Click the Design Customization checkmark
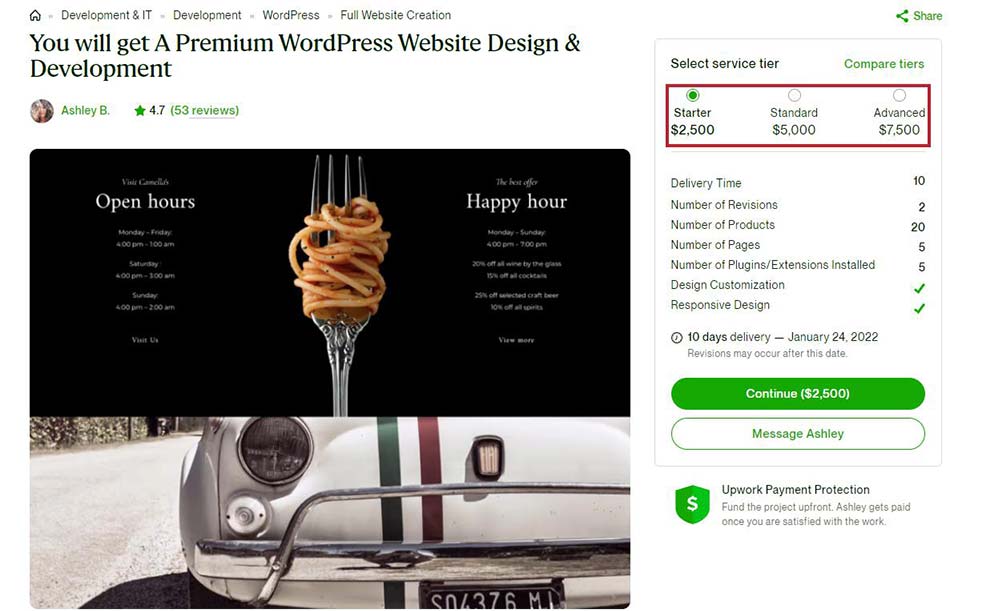The image size is (981, 611). [x=919, y=288]
